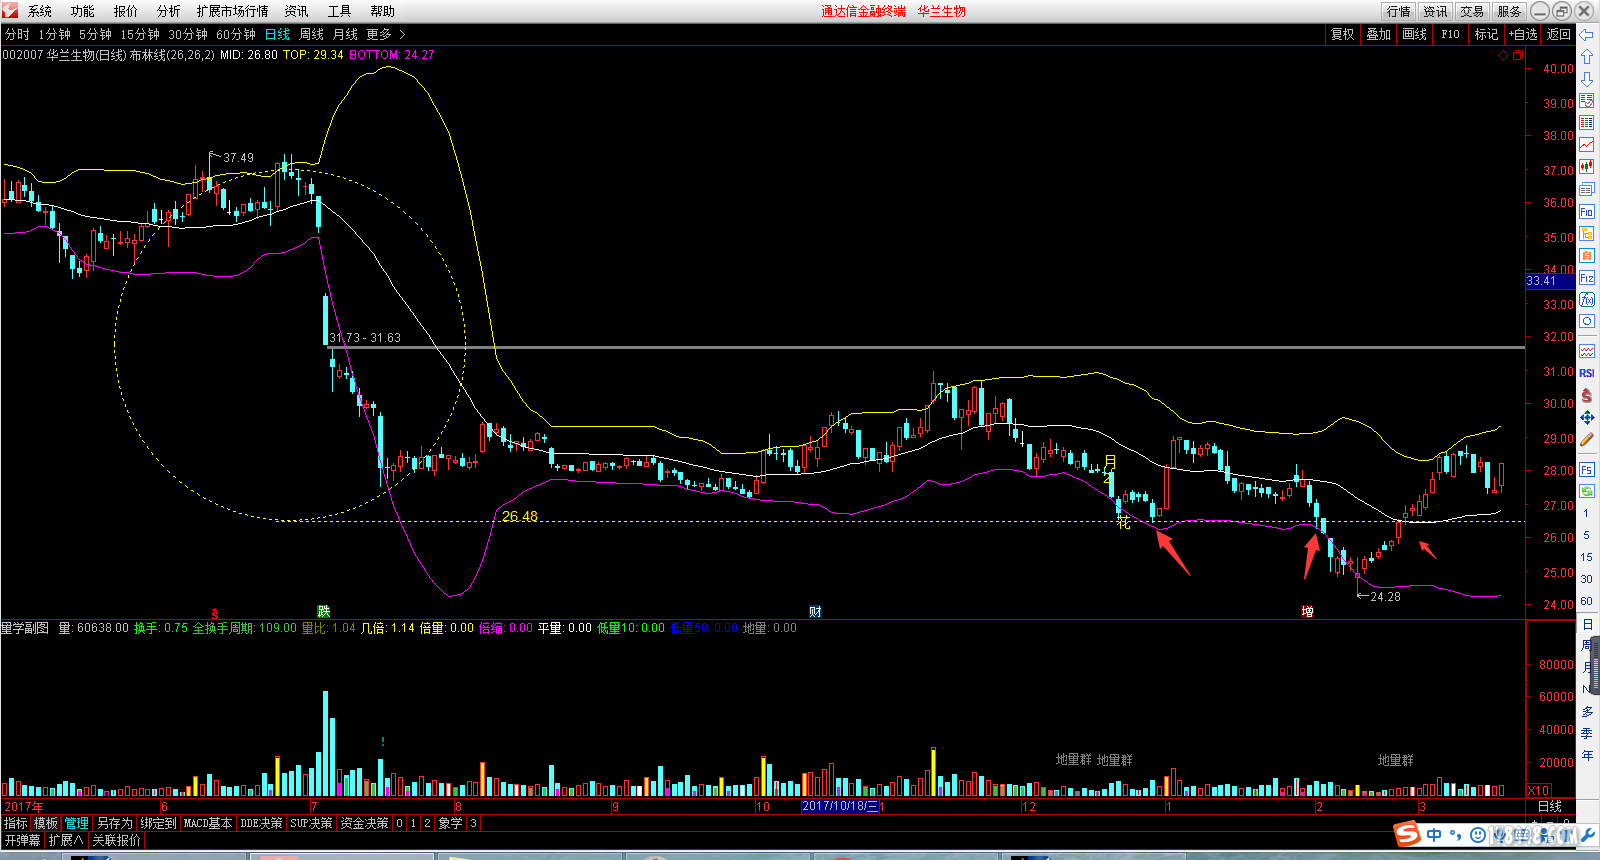Open the orange report sidebar icon
1600x860 pixels.
coord(1587,256)
